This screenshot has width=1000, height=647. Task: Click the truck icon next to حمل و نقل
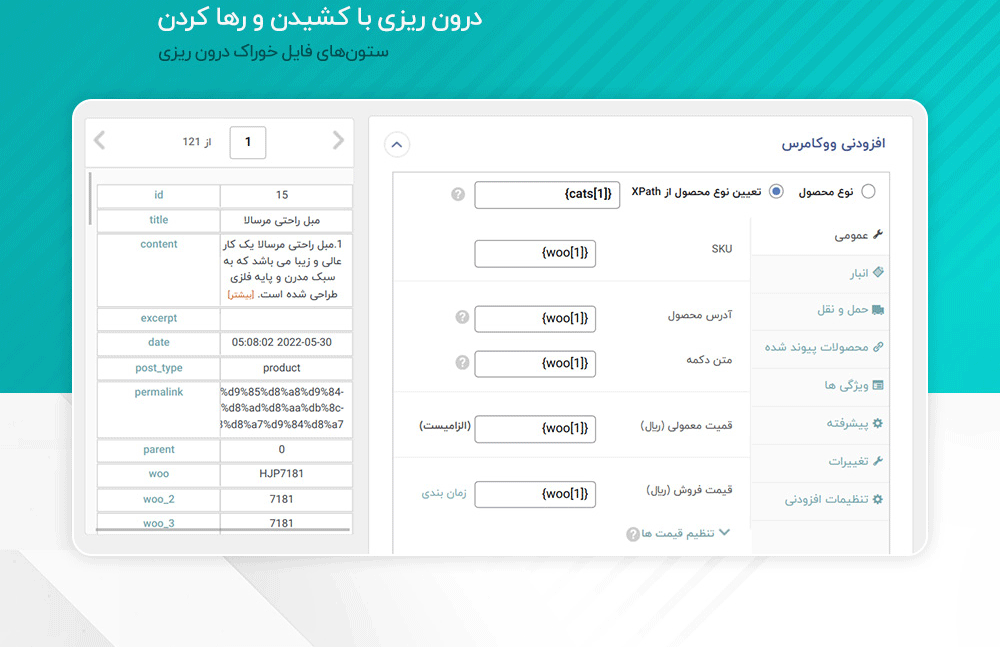tap(878, 310)
